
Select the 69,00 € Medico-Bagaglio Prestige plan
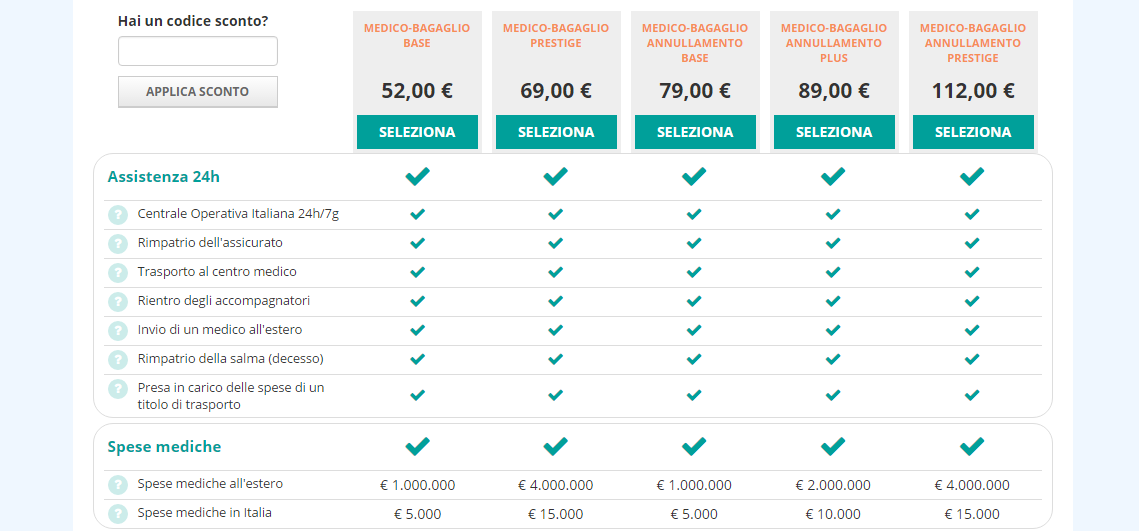[556, 132]
